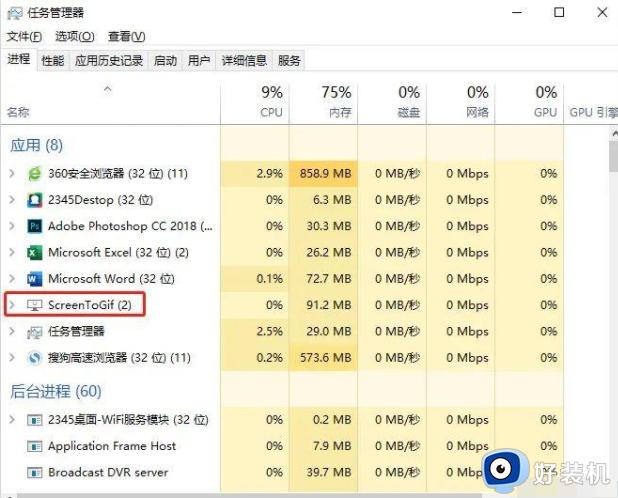618x498 pixels.
Task: Select the Application Frame Host row name
Action: click(112, 446)
